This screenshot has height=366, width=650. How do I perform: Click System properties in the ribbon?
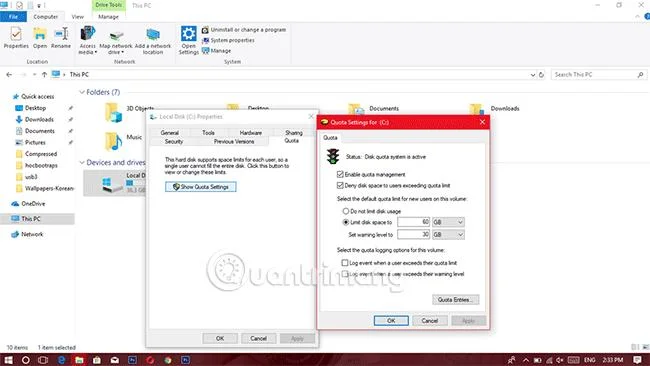[228, 40]
